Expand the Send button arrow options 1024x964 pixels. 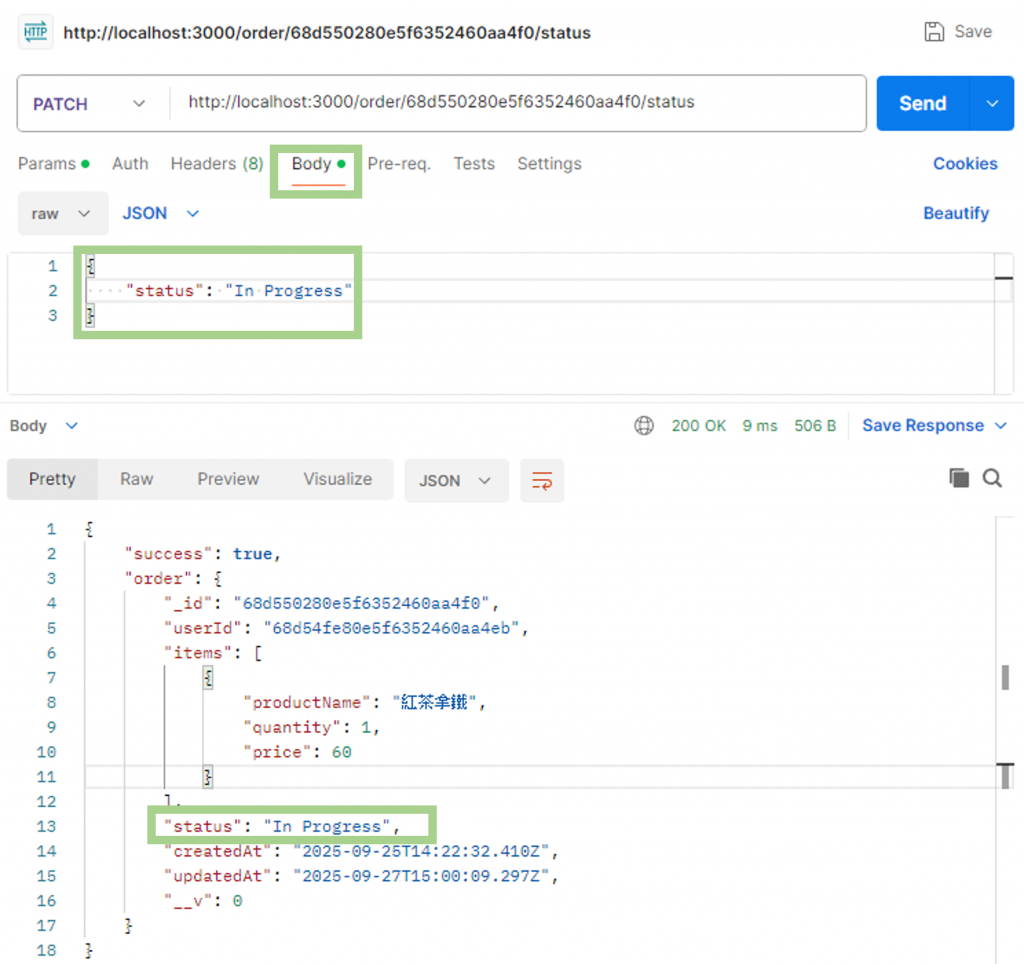tap(992, 103)
